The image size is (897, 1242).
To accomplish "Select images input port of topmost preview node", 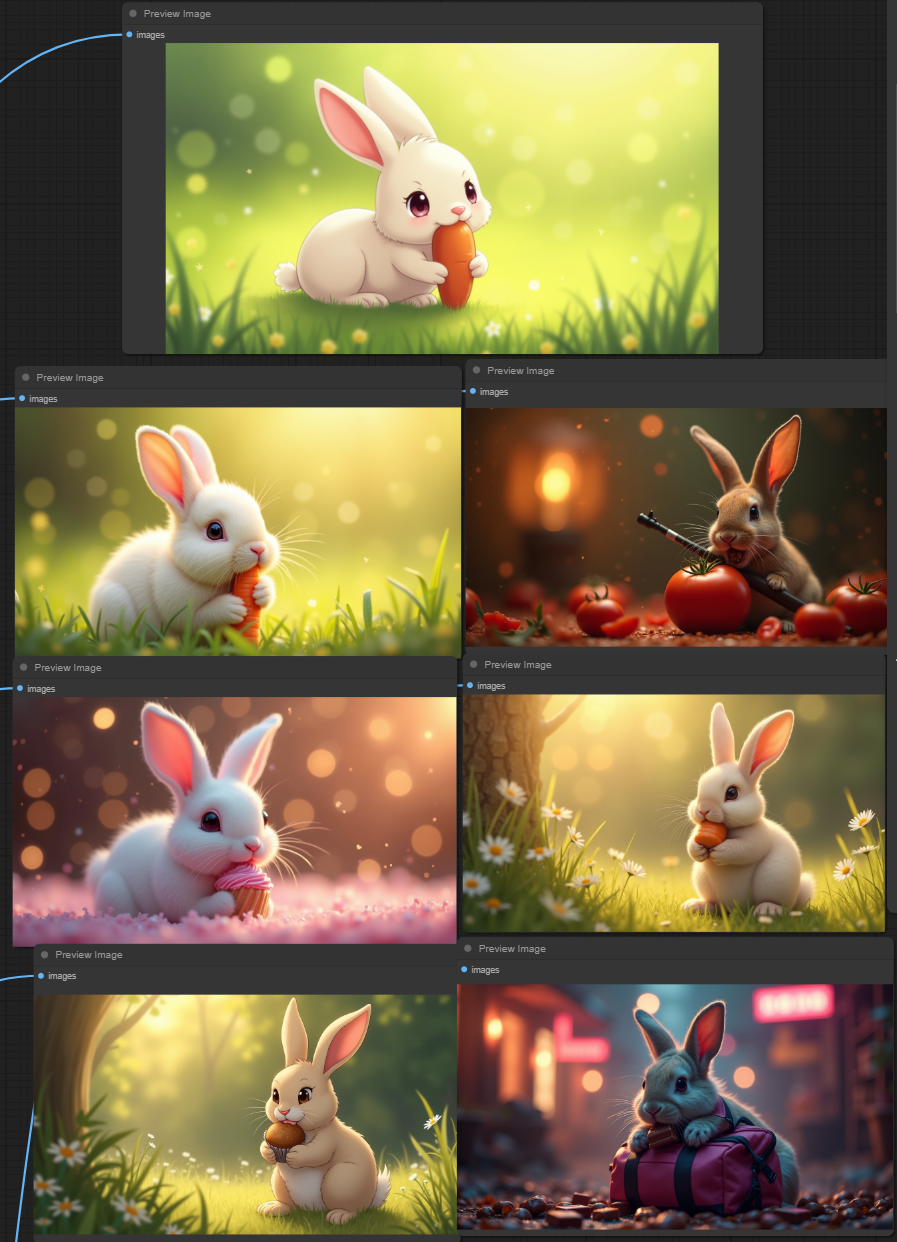I will tap(130, 35).
